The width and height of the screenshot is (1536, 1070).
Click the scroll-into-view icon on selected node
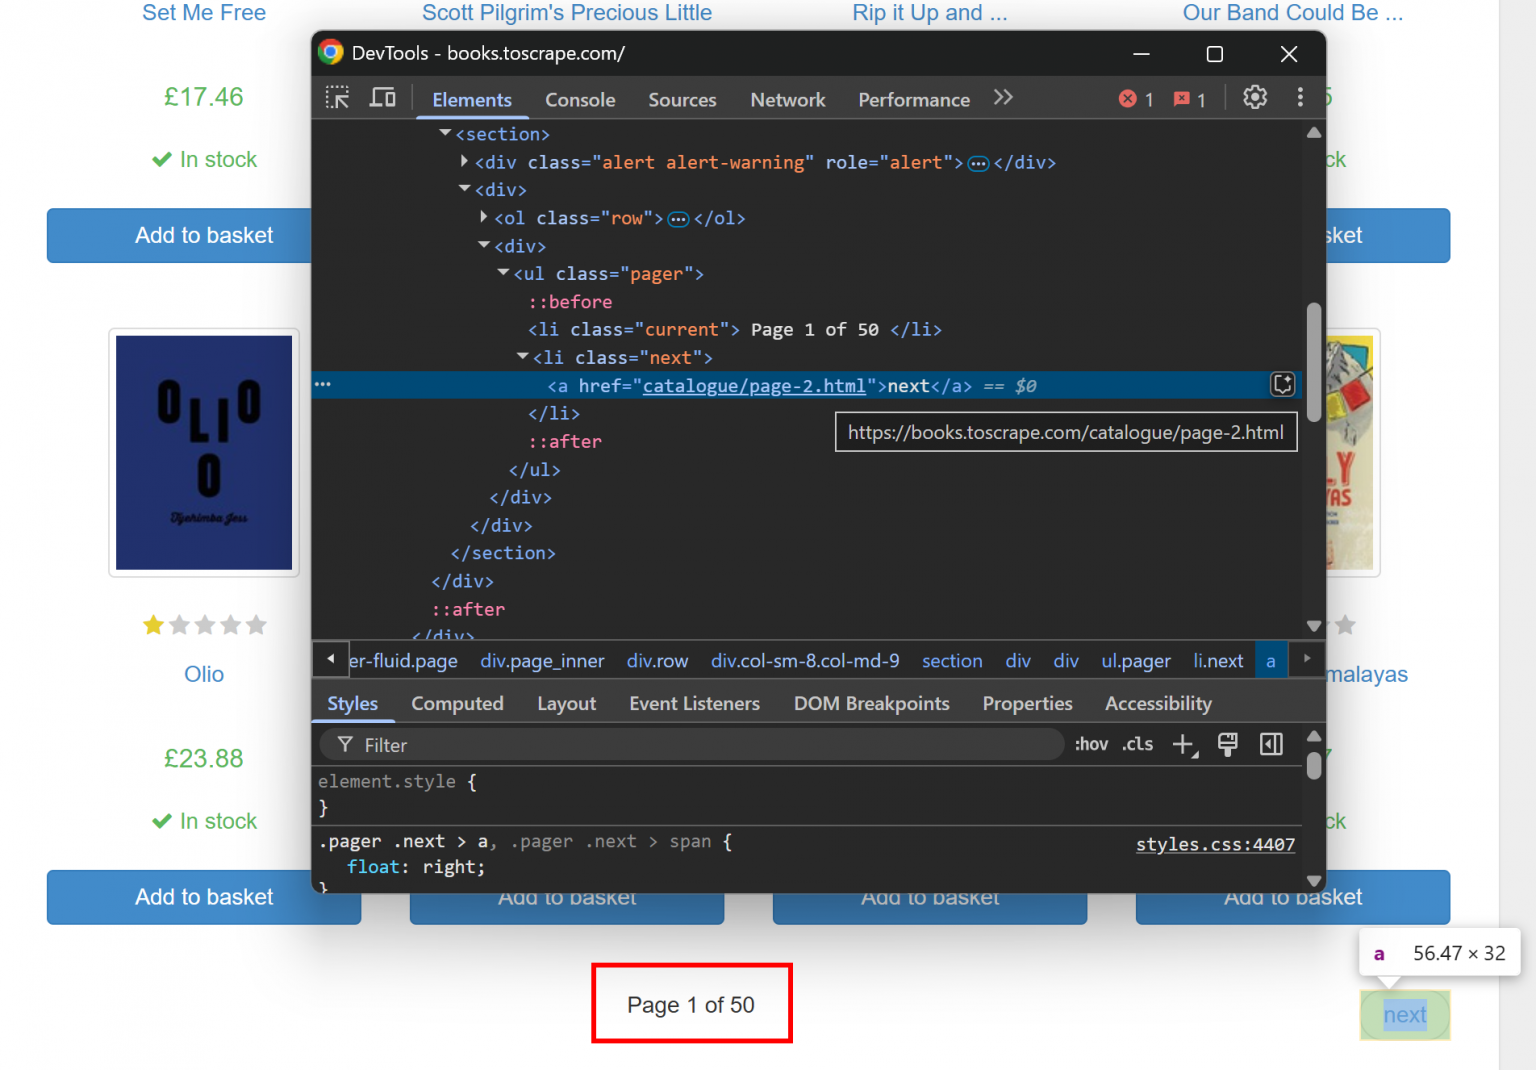[x=1283, y=384]
